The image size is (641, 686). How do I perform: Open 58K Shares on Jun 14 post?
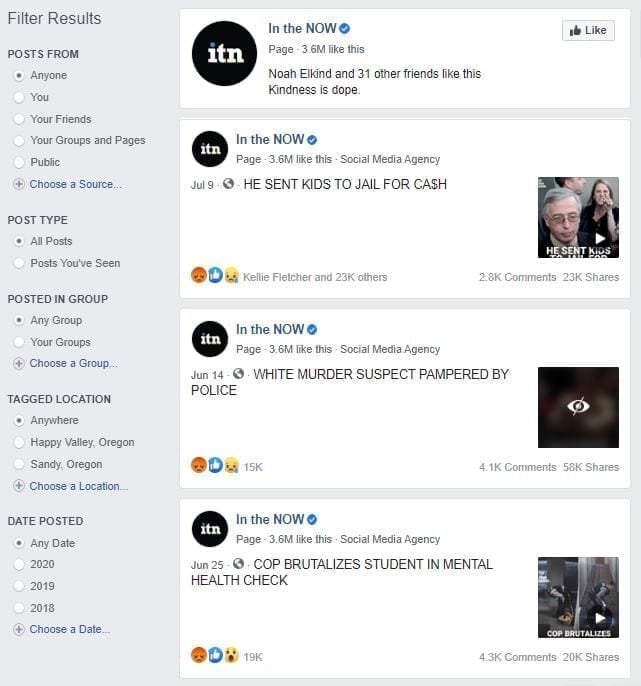point(591,467)
